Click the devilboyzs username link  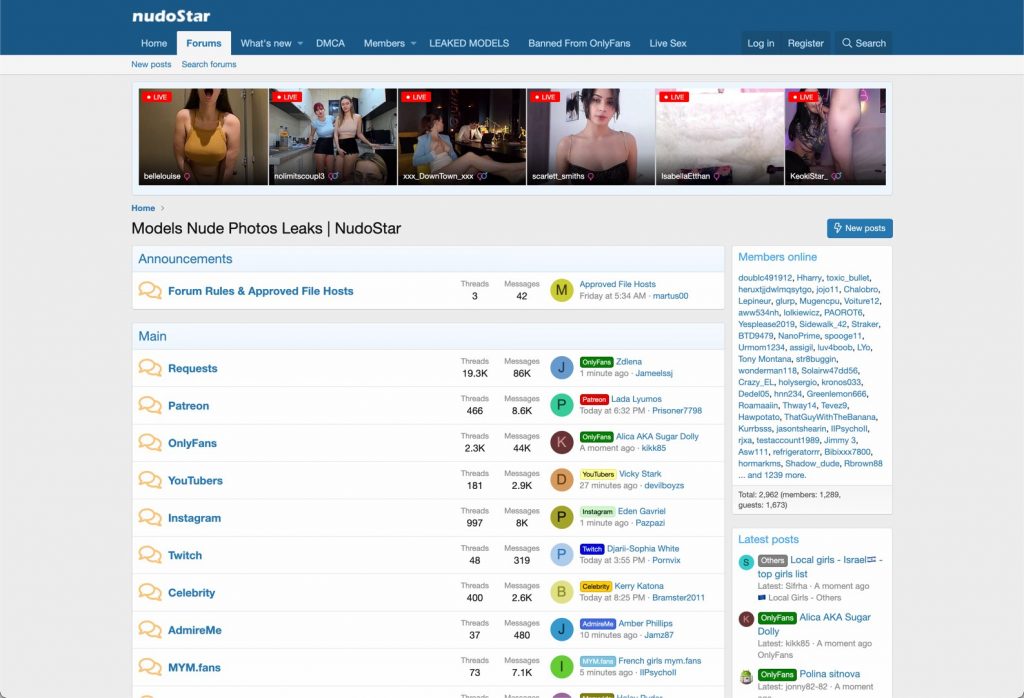pyautogui.click(x=664, y=486)
